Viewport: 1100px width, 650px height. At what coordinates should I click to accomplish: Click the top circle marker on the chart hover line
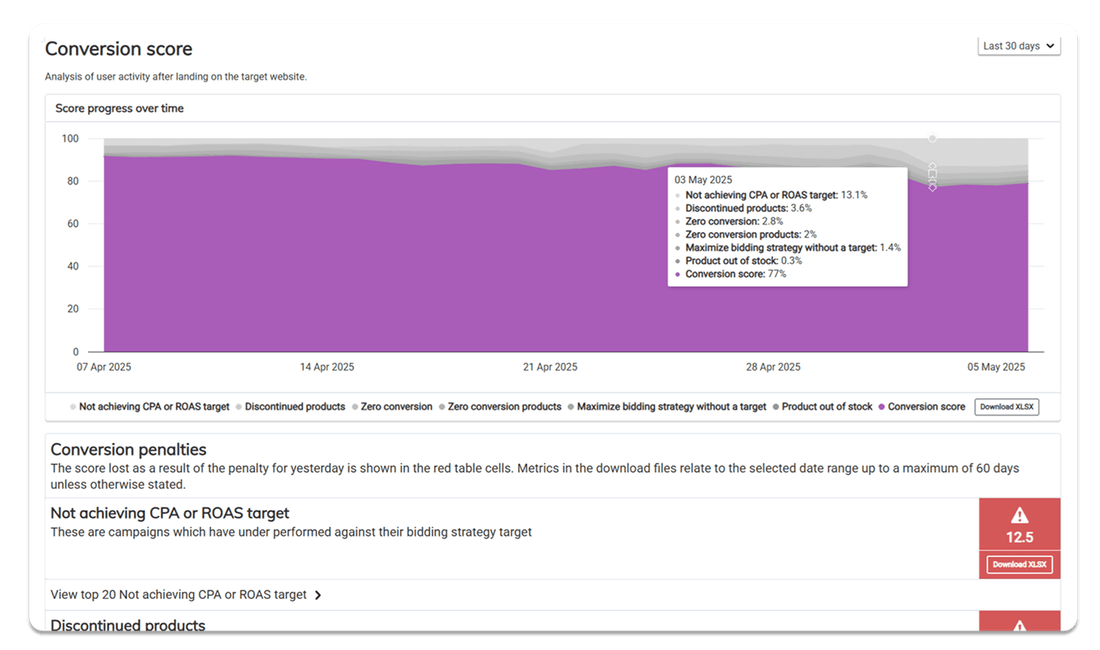[932, 138]
